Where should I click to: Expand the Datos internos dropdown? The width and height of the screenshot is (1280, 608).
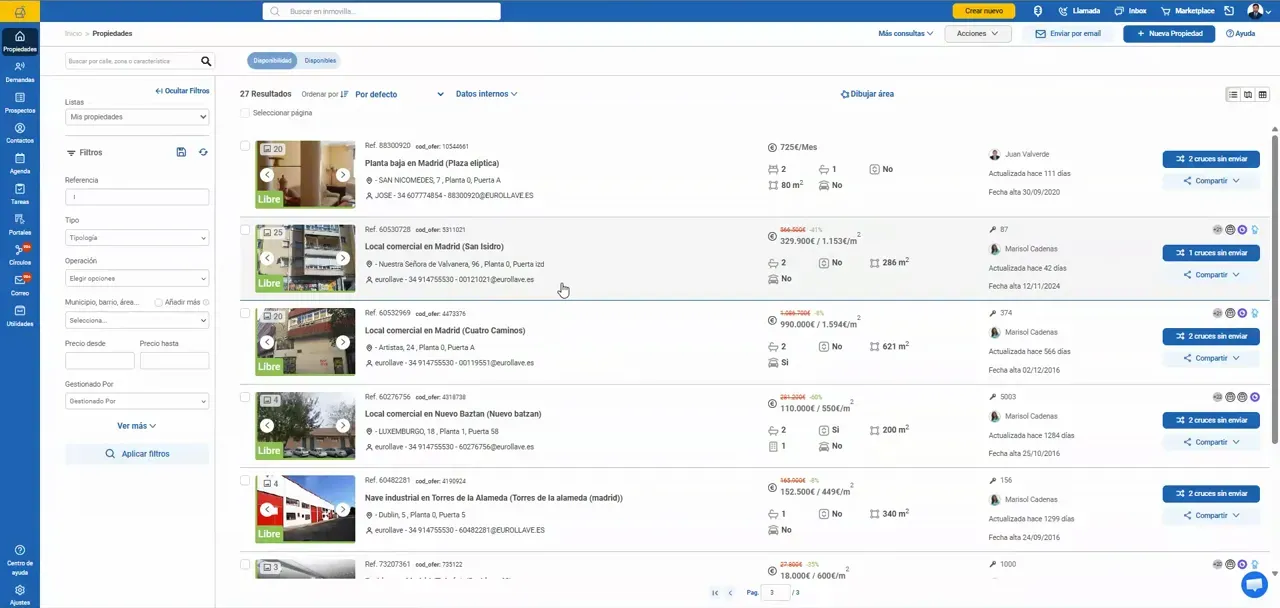tap(487, 94)
